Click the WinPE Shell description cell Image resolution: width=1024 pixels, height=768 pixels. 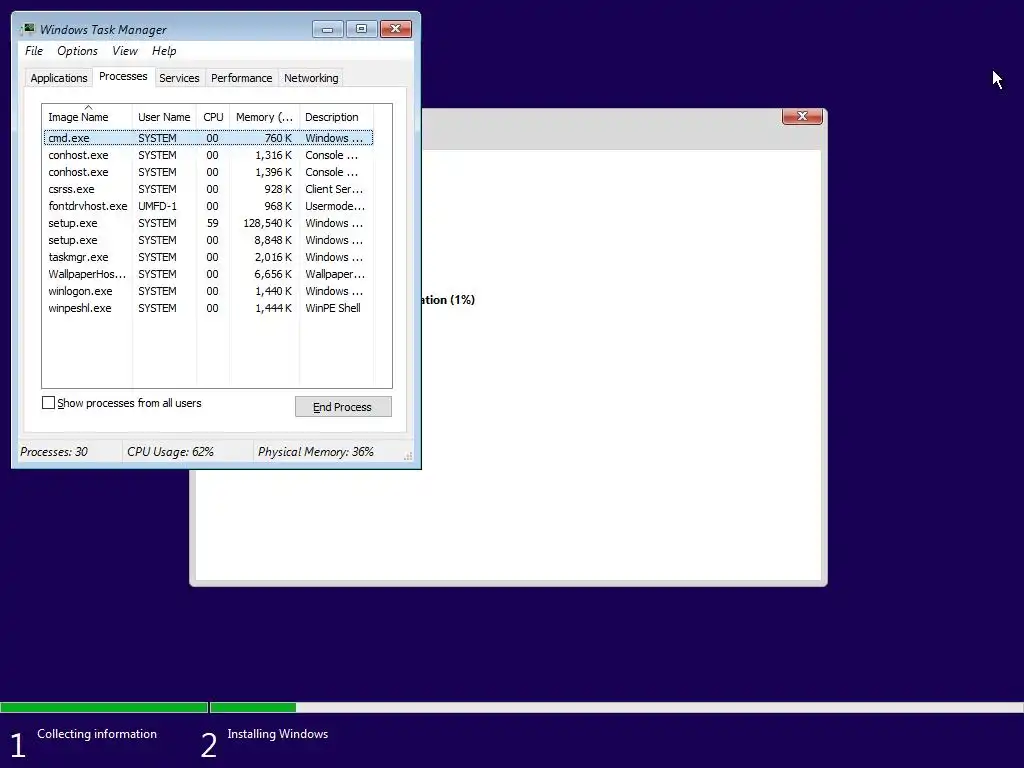pyautogui.click(x=333, y=308)
